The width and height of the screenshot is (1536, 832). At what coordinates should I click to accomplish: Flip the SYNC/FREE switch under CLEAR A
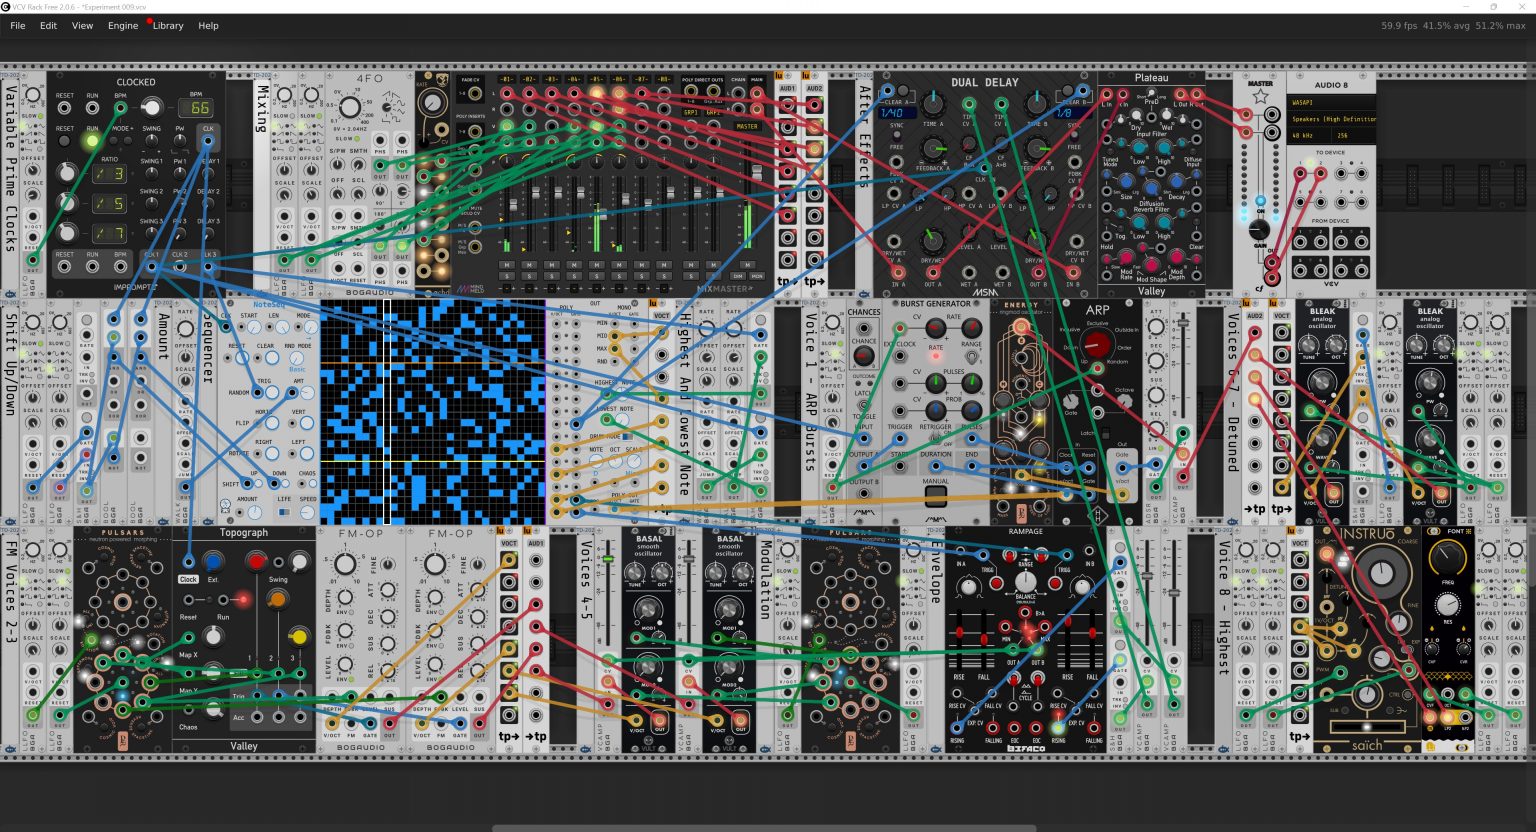pos(896,137)
